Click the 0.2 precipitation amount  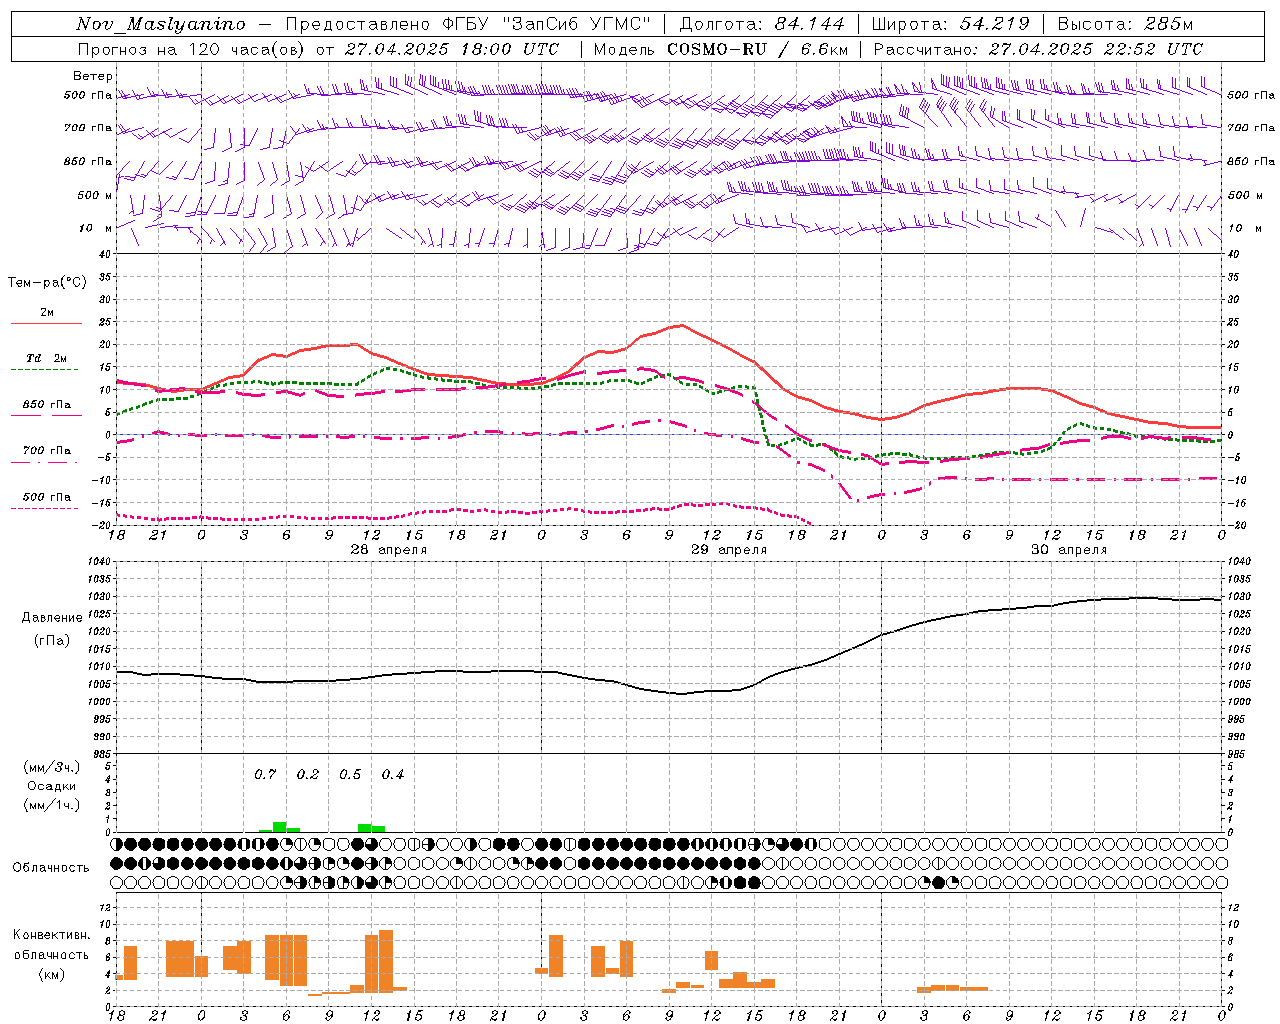coord(308,774)
